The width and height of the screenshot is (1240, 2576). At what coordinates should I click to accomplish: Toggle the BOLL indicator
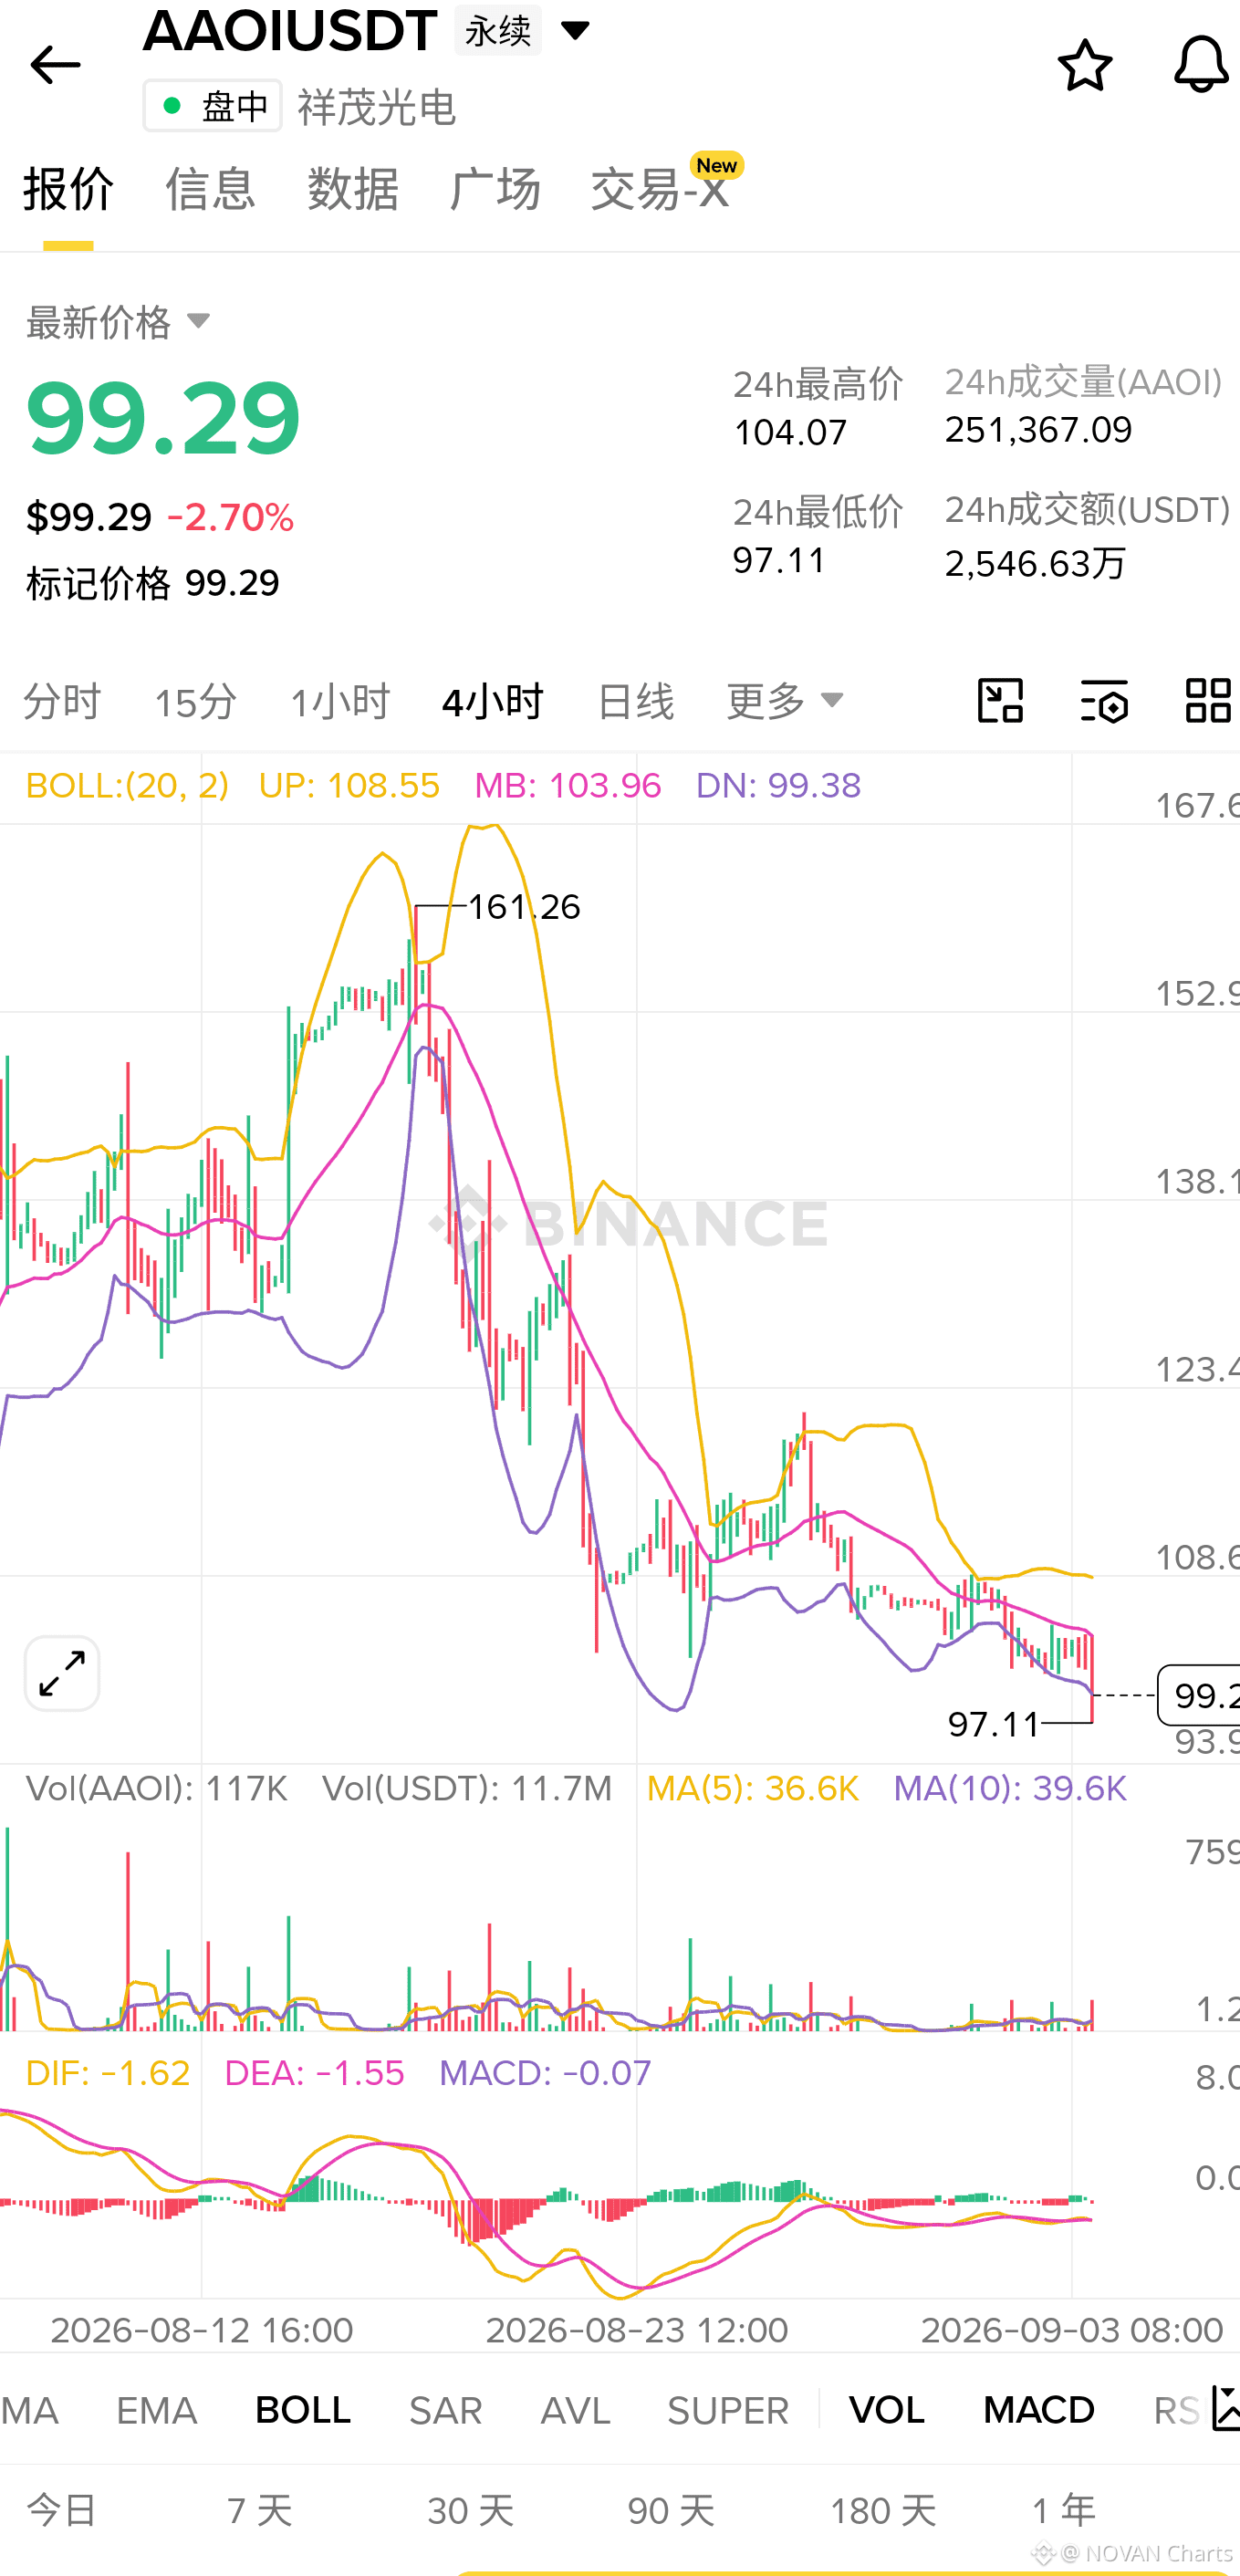click(x=303, y=2410)
